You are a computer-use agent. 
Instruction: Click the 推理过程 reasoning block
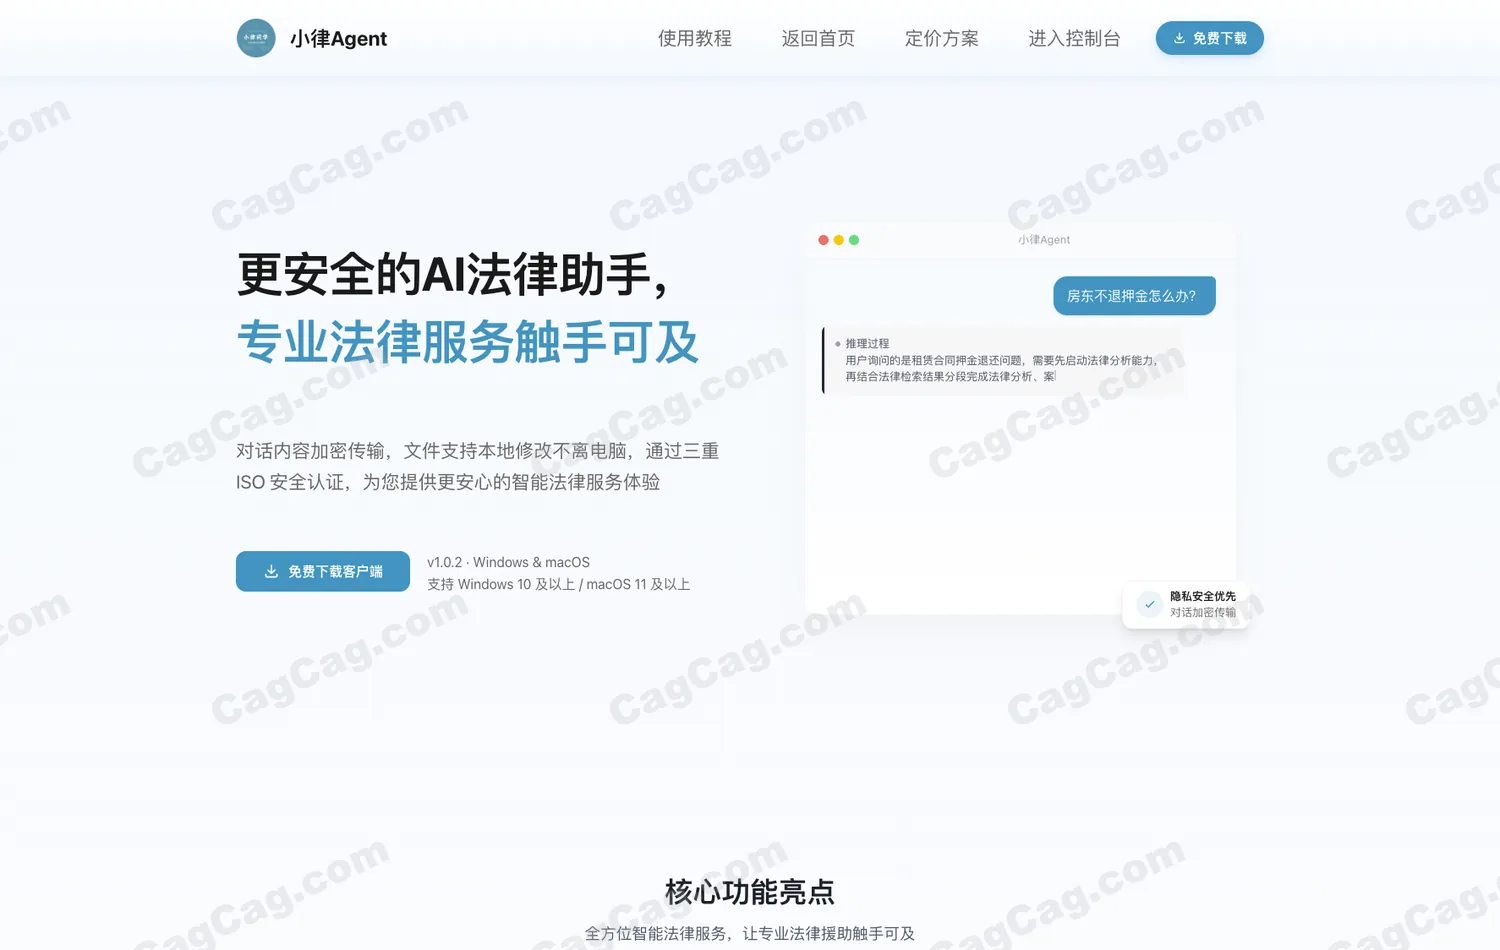[x=1003, y=360]
